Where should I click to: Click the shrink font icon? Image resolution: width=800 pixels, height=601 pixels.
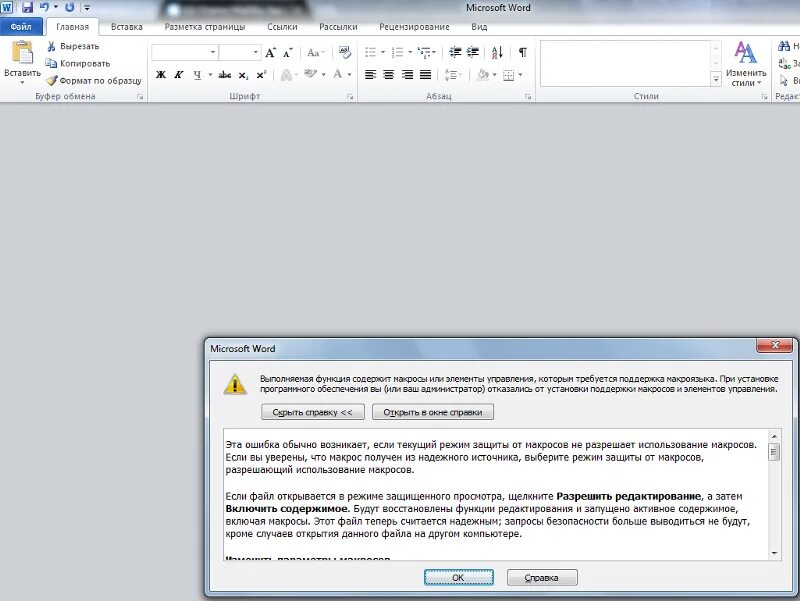click(x=288, y=53)
